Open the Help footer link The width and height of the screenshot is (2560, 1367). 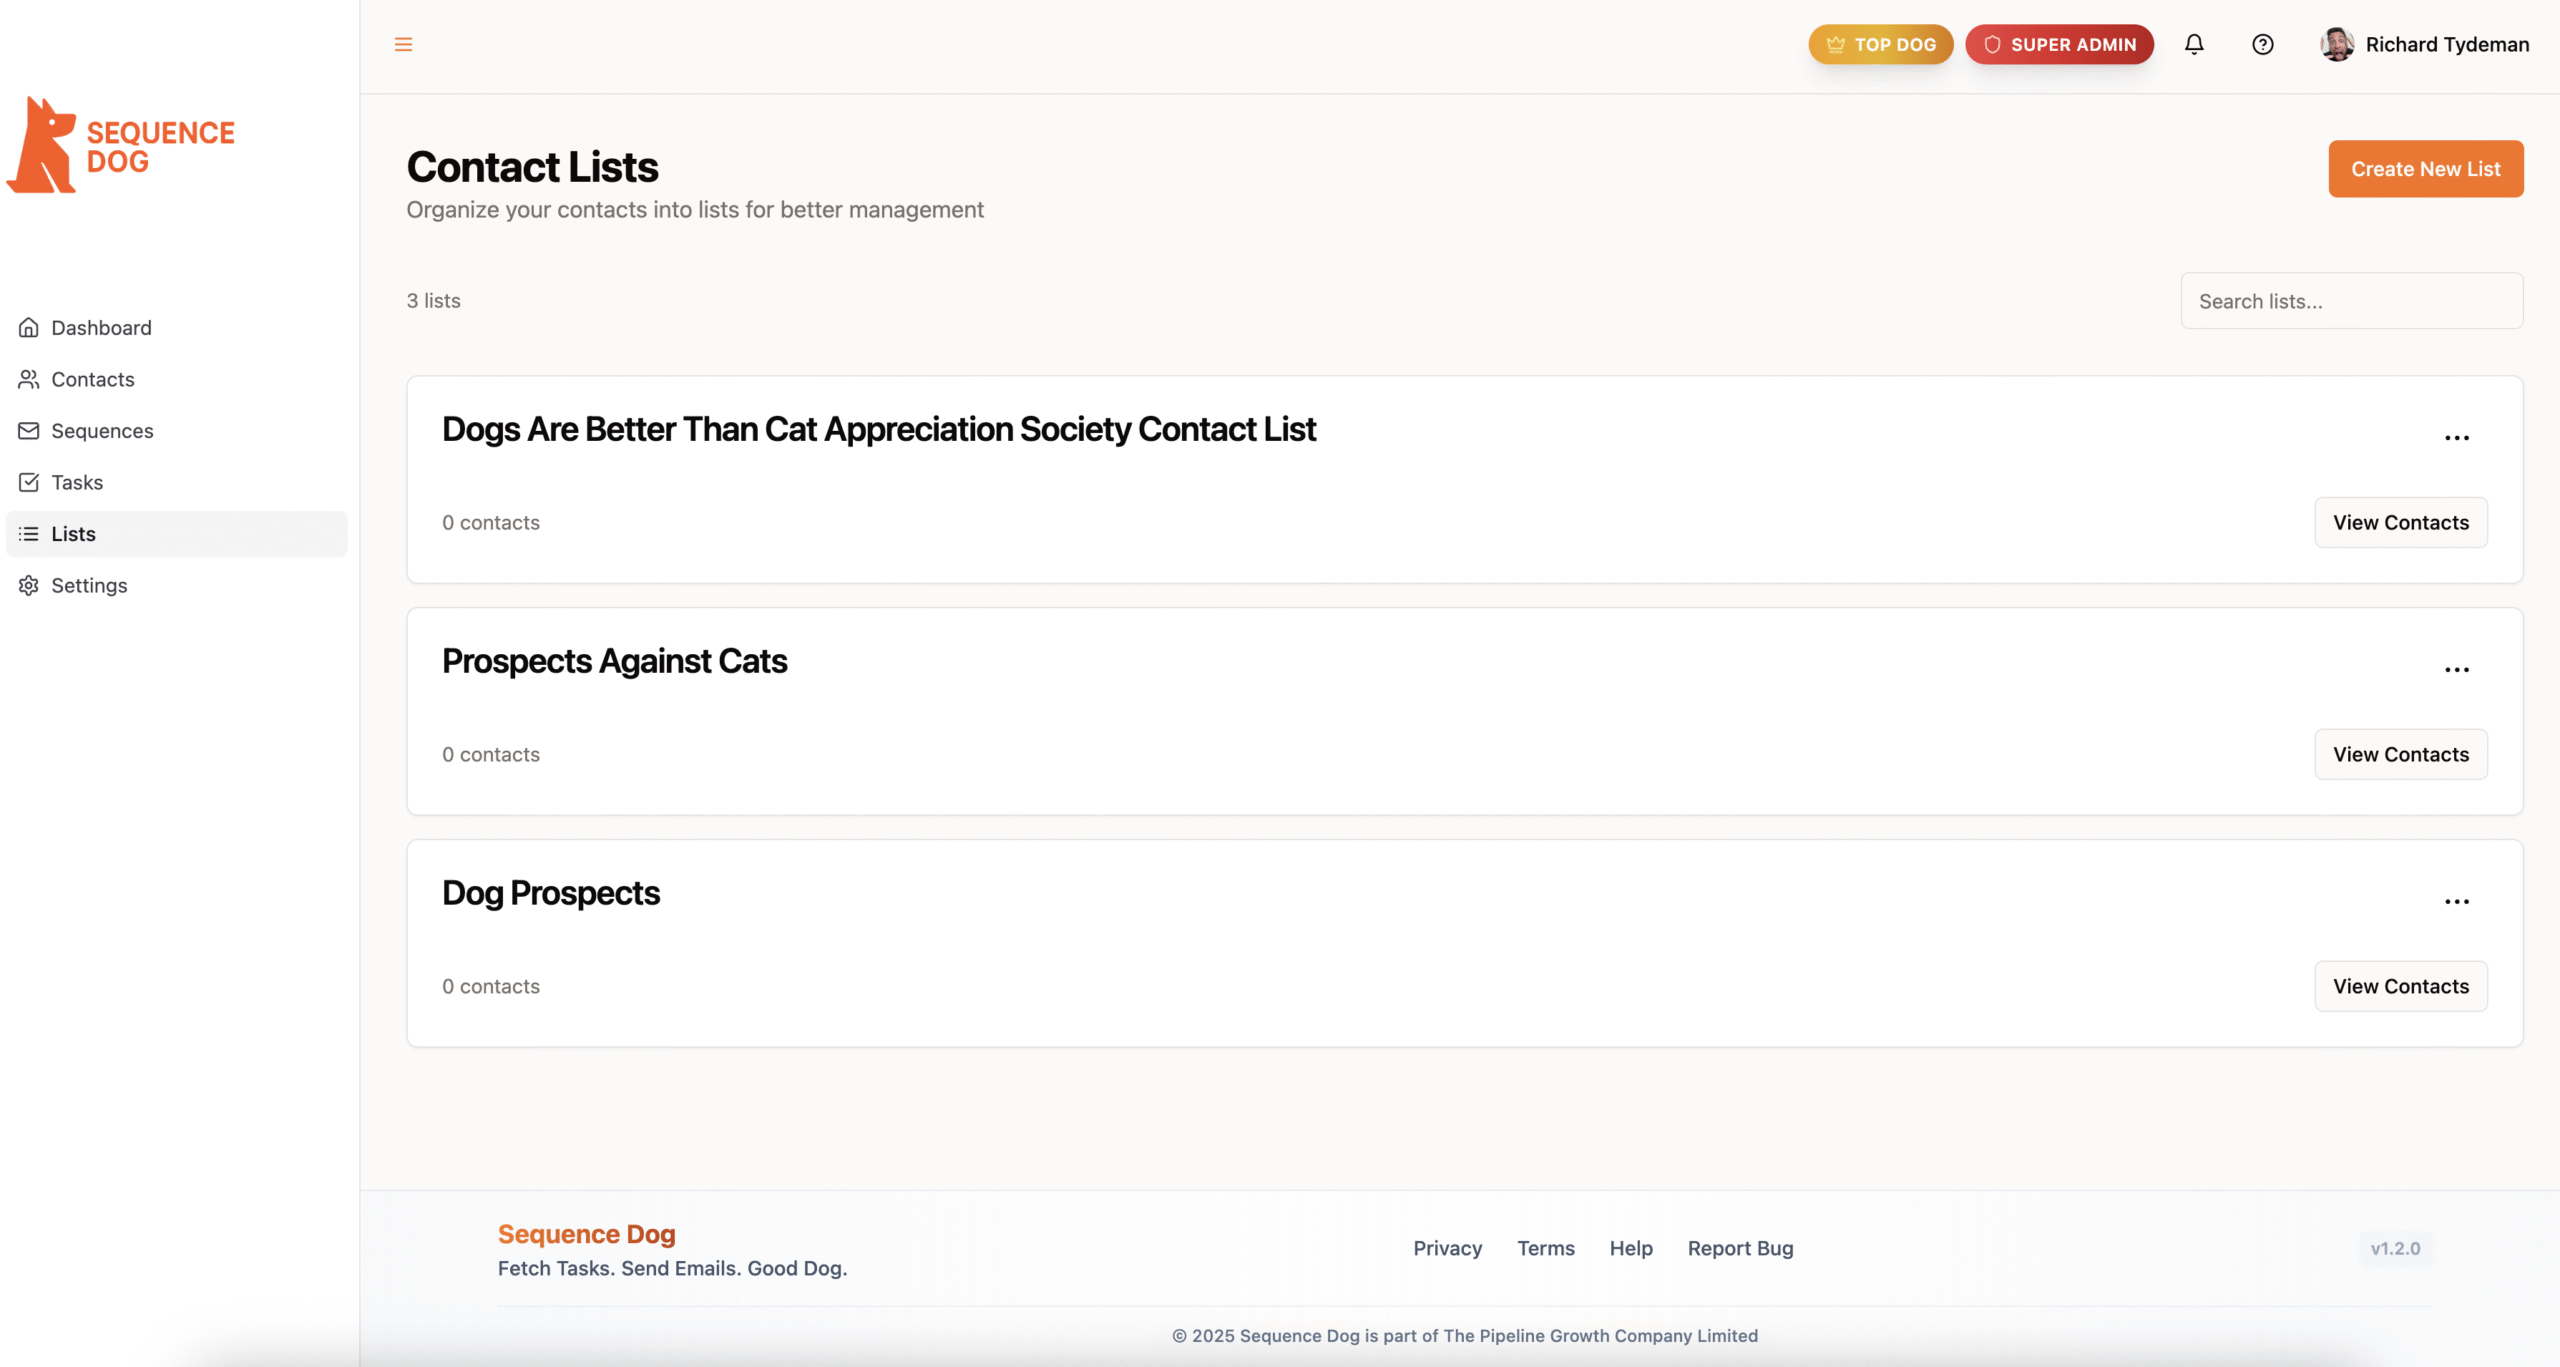pos(1631,1248)
